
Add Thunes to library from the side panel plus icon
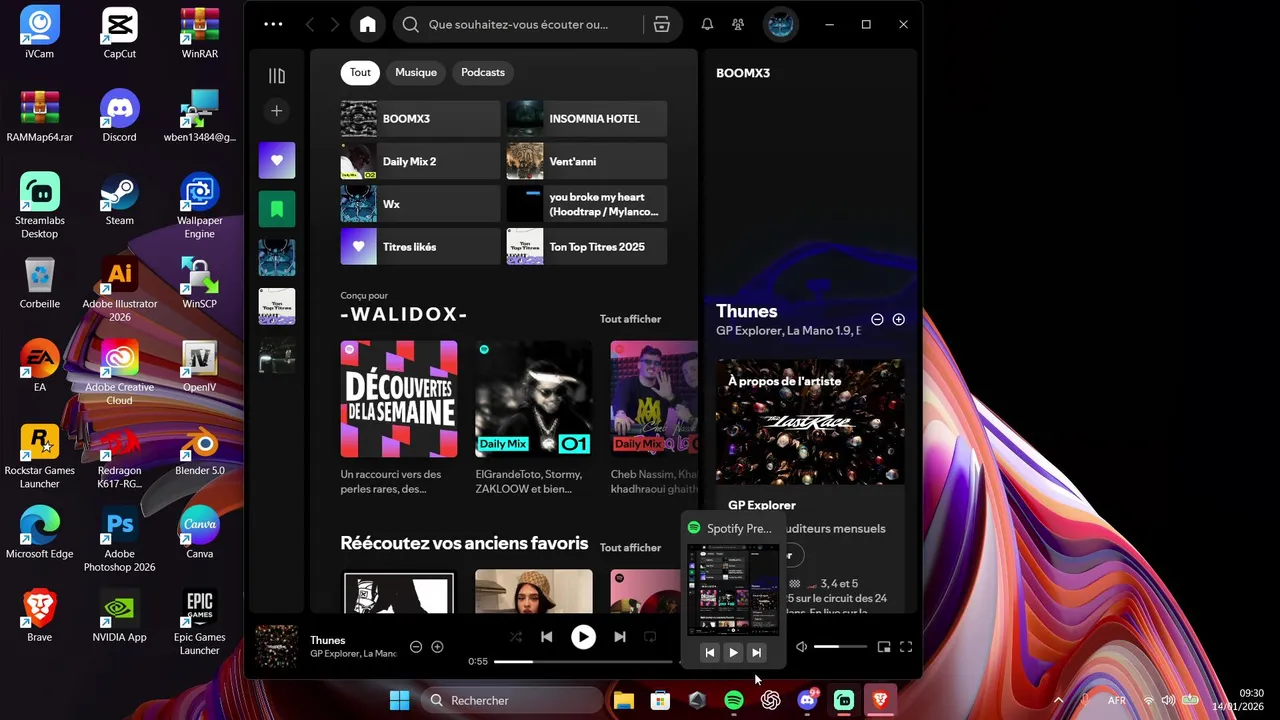coord(898,320)
